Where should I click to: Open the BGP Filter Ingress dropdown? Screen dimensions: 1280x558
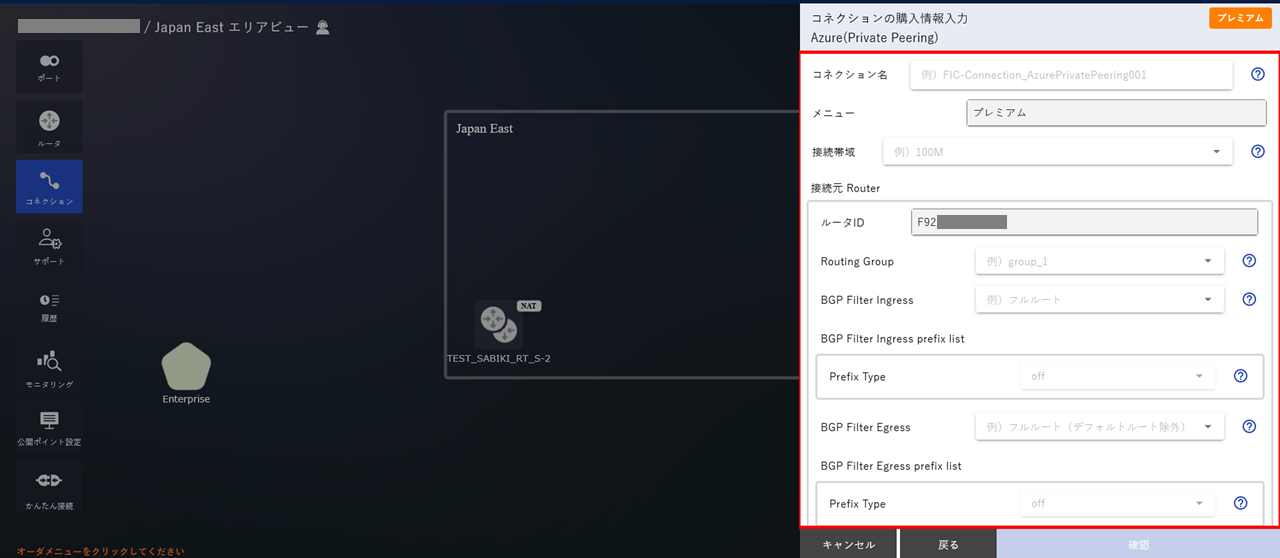pos(1099,299)
